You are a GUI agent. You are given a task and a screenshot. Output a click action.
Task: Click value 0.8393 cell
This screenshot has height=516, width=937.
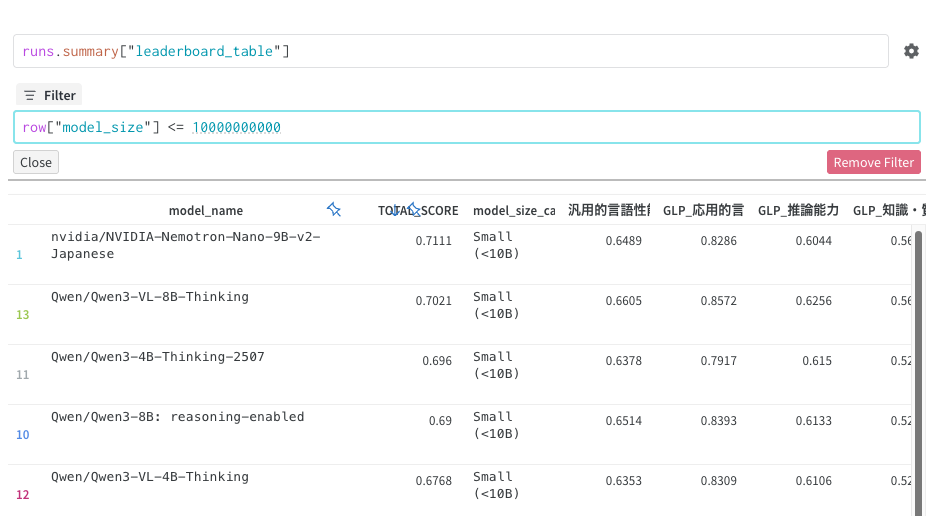point(718,420)
